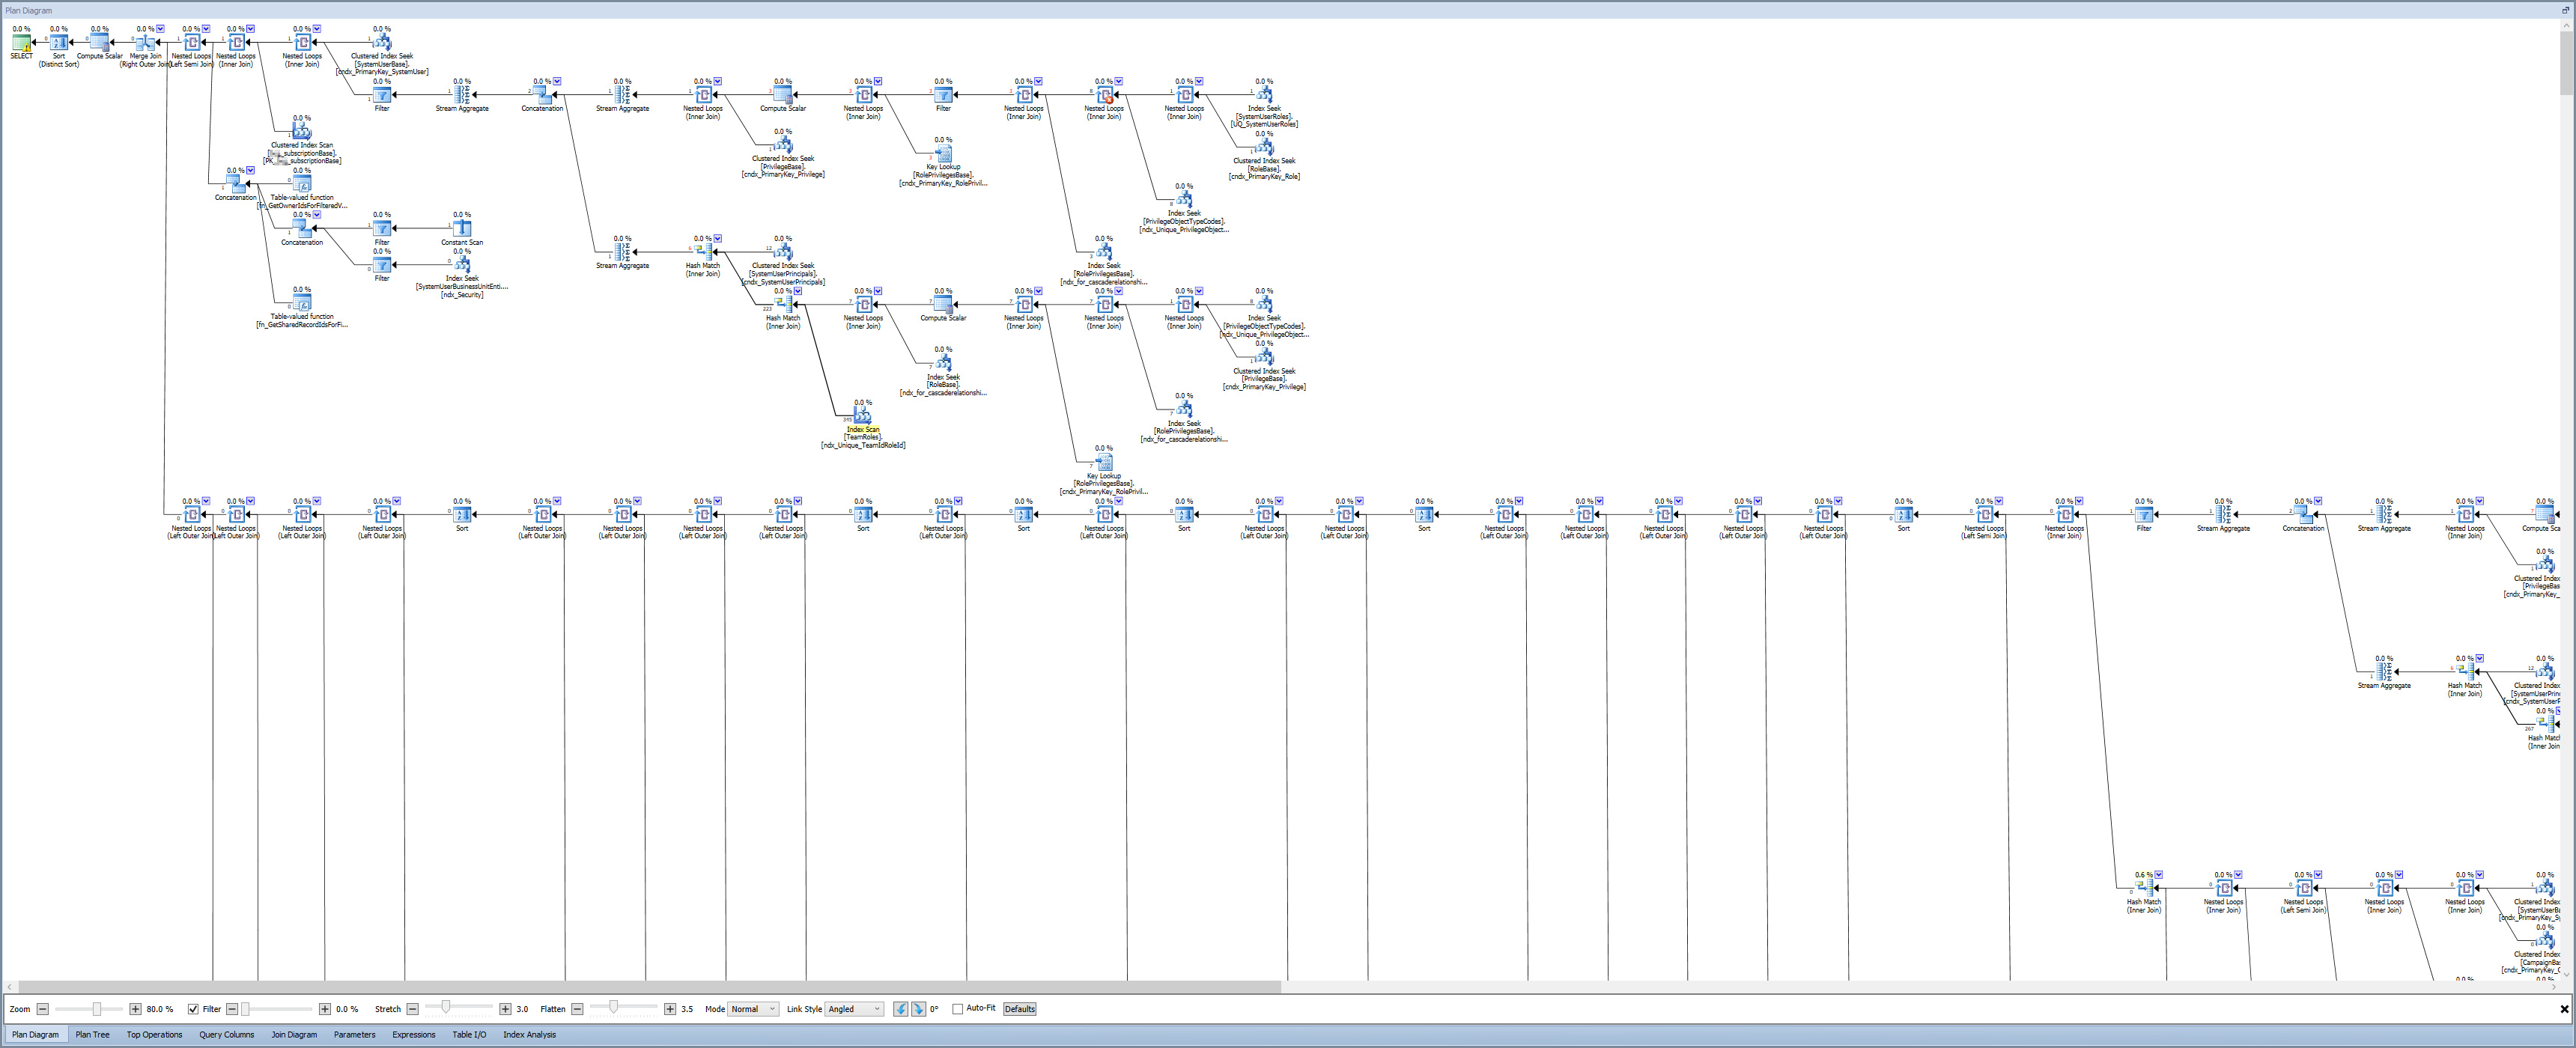Open the Top Operations tab
The width and height of the screenshot is (2576, 1048).
[154, 1035]
